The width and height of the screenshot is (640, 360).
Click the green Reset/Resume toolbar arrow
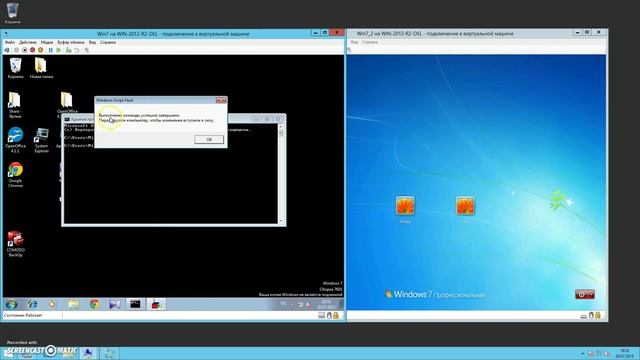click(59, 50)
